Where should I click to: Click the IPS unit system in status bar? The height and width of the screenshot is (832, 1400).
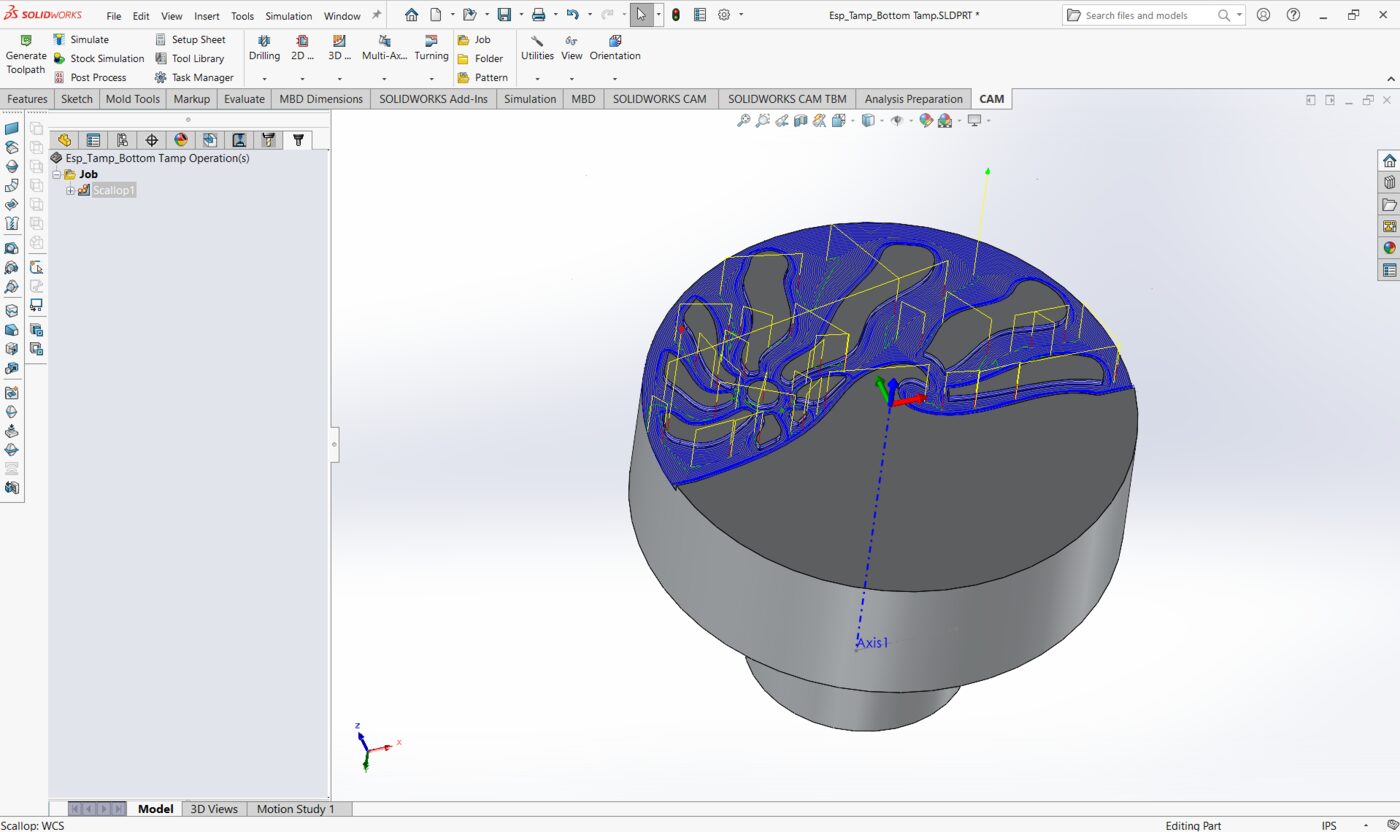(1329, 825)
